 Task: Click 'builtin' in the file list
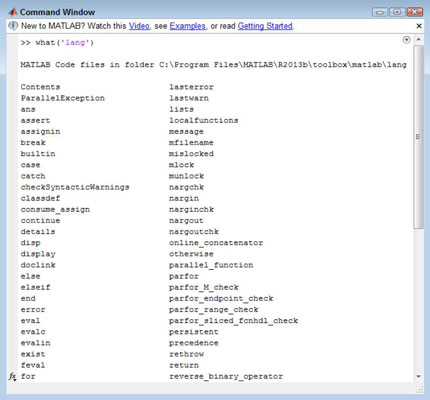pyautogui.click(x=38, y=154)
